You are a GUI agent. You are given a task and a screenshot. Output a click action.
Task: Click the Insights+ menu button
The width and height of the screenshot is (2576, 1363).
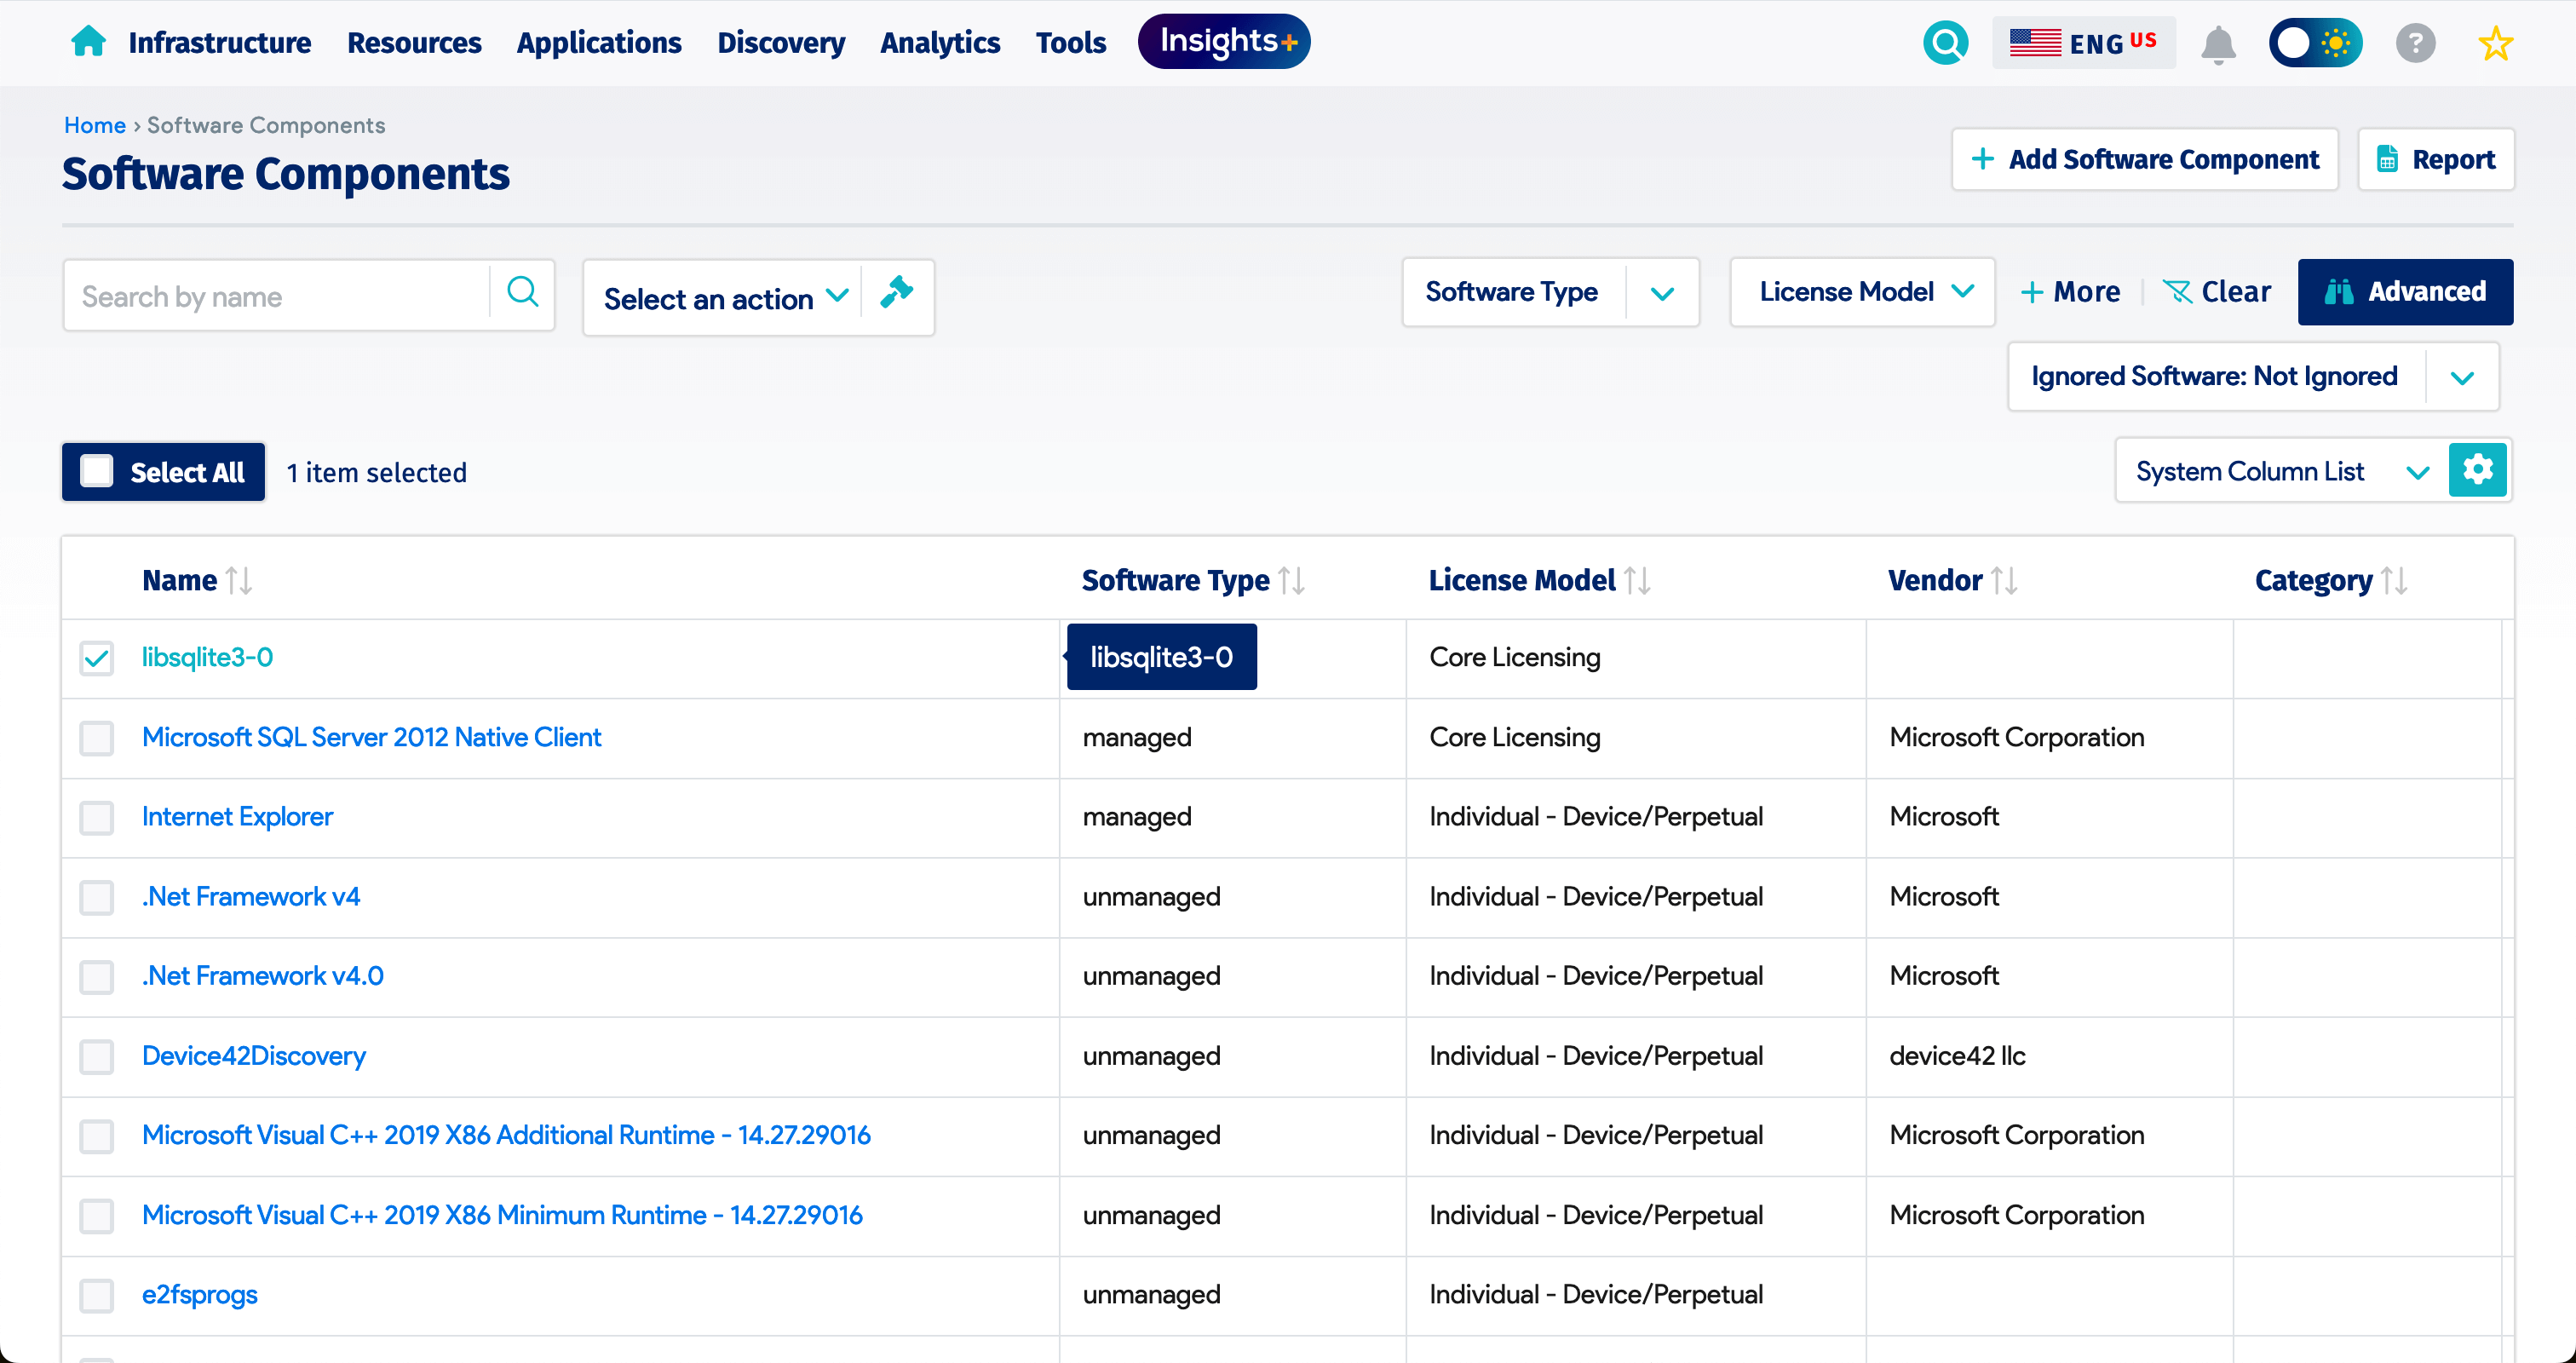[x=1223, y=41]
